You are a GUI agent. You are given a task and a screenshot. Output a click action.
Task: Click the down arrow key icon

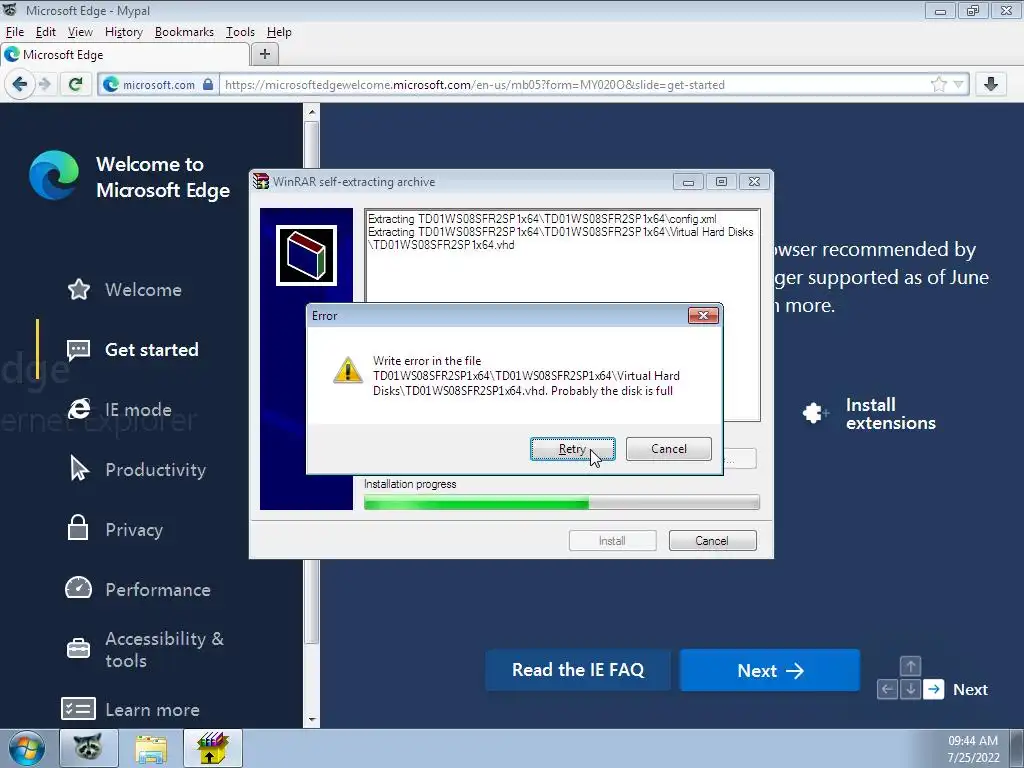(x=910, y=689)
